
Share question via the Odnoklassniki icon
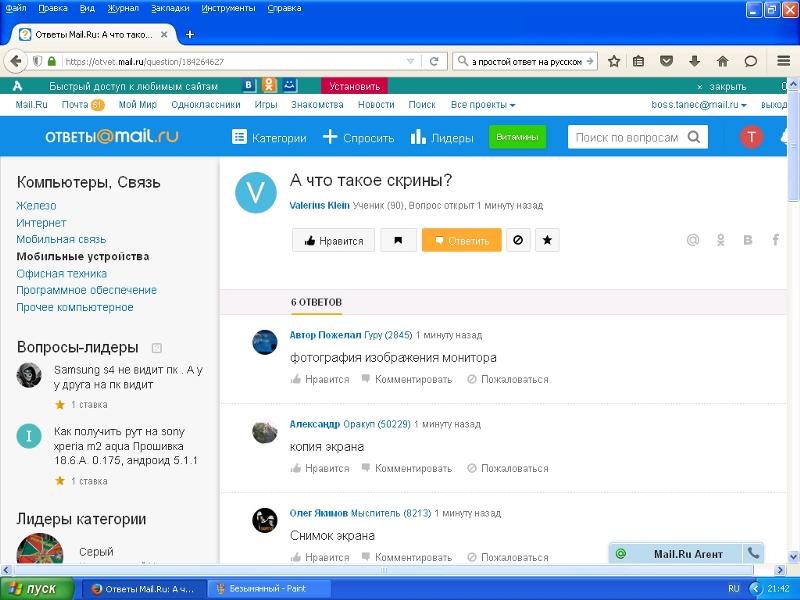click(720, 239)
